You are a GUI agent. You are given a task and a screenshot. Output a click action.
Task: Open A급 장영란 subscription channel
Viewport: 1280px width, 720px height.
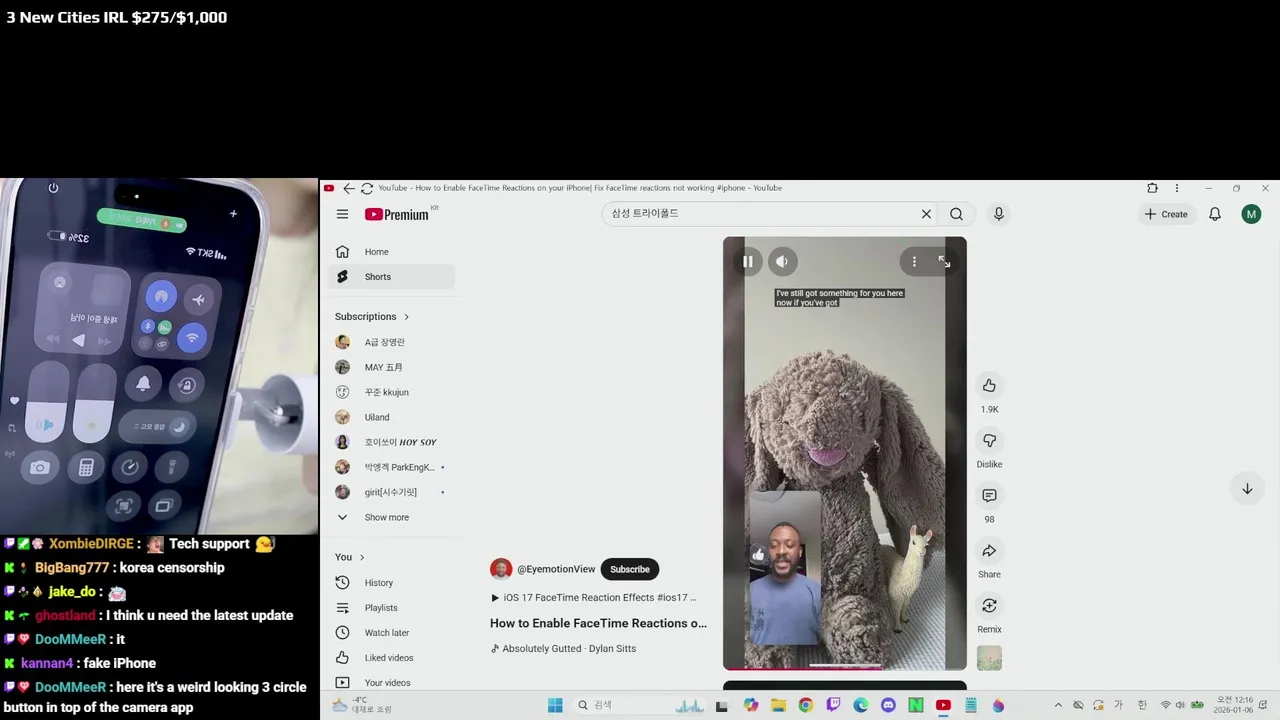392,342
